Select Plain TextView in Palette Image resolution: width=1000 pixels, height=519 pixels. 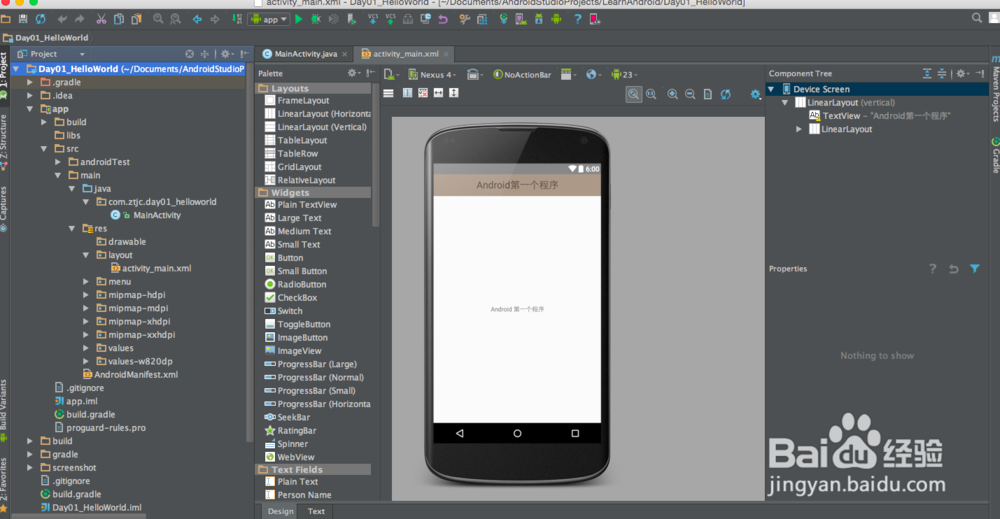(307, 205)
